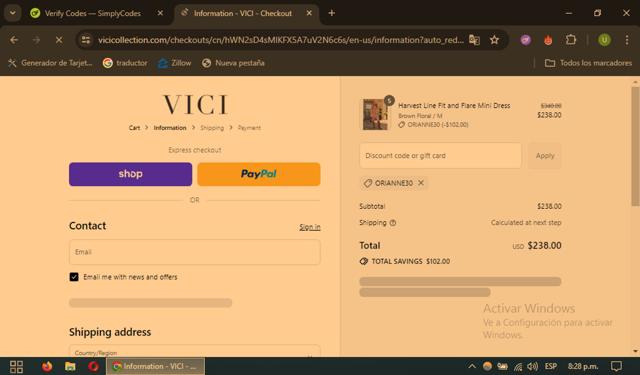The height and width of the screenshot is (375, 640).
Task: Pay with PayPal express checkout
Action: click(259, 174)
